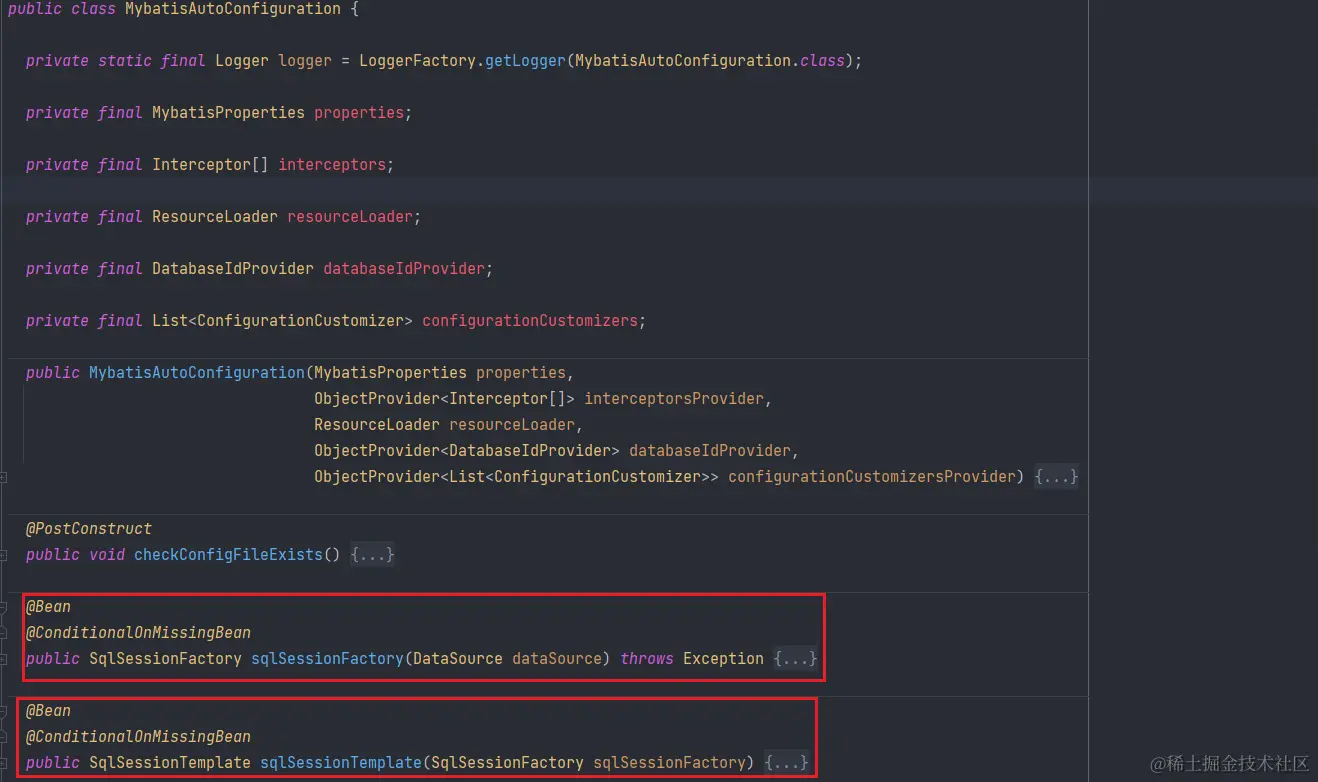Image resolution: width=1318 pixels, height=782 pixels.
Task: Expand folded body after throws Exception
Action: [x=795, y=659]
